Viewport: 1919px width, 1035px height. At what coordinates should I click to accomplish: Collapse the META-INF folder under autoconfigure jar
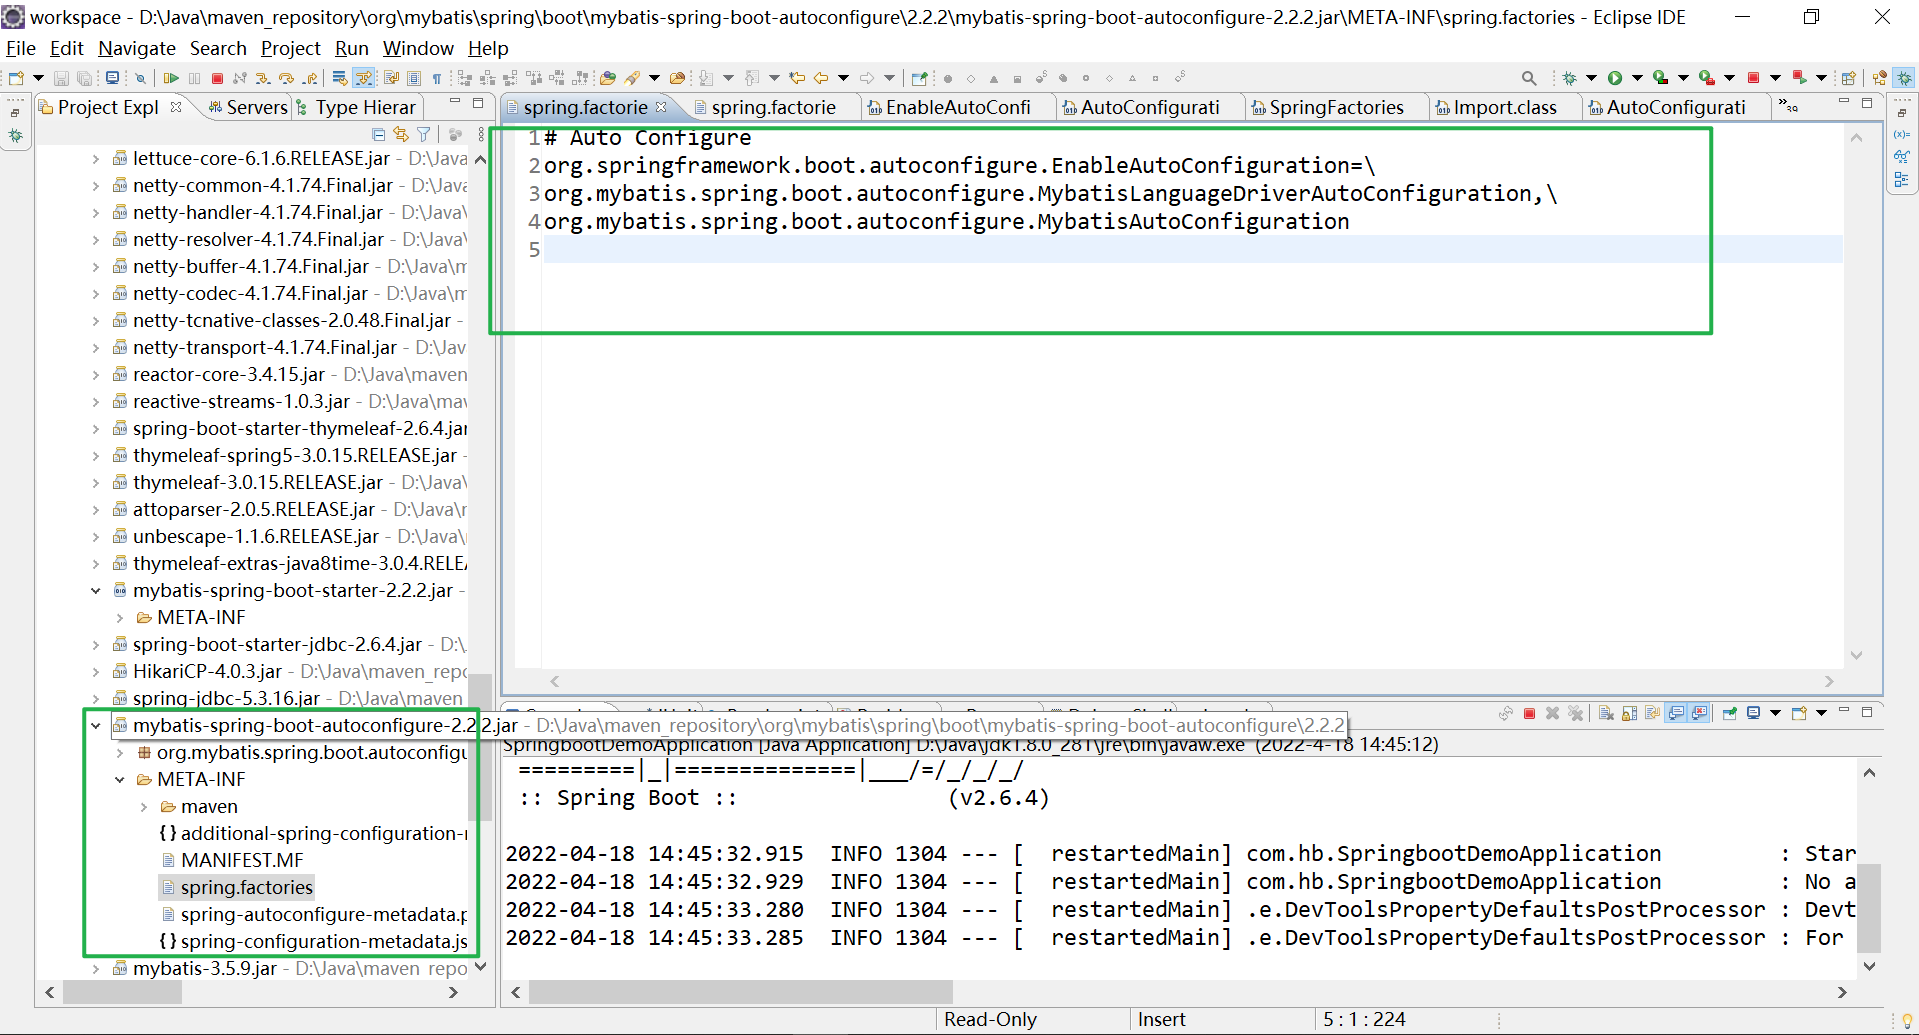pos(120,780)
